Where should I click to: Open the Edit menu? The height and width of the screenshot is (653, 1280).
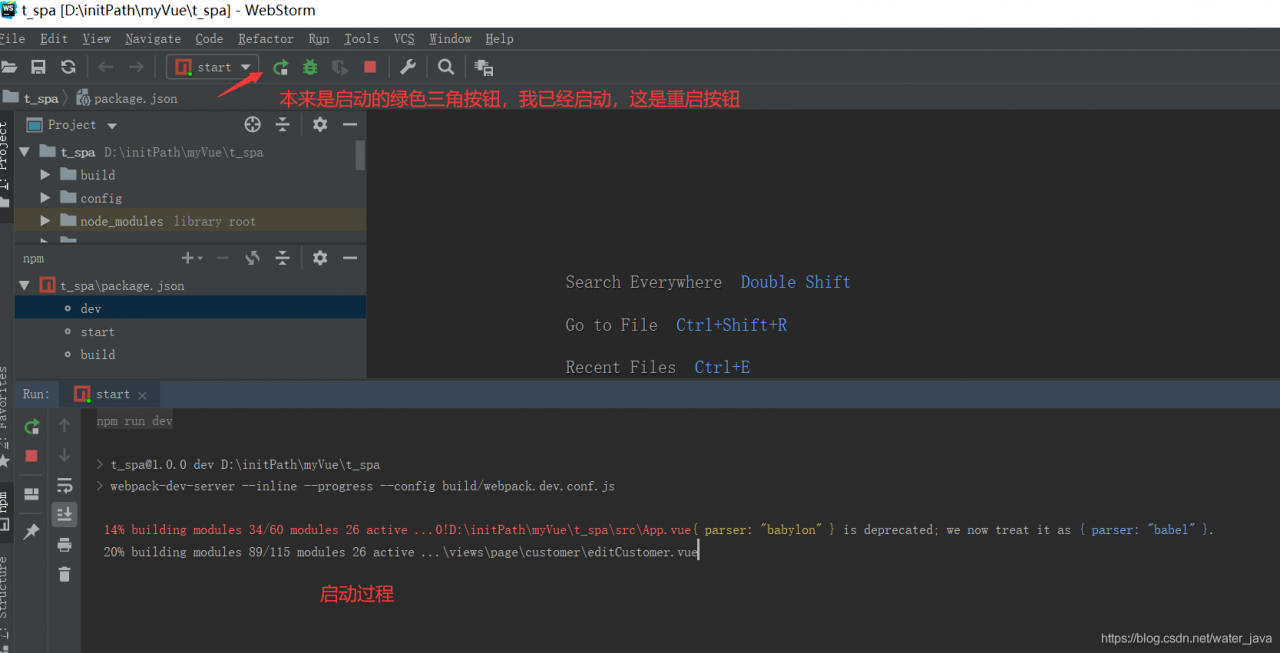point(54,39)
